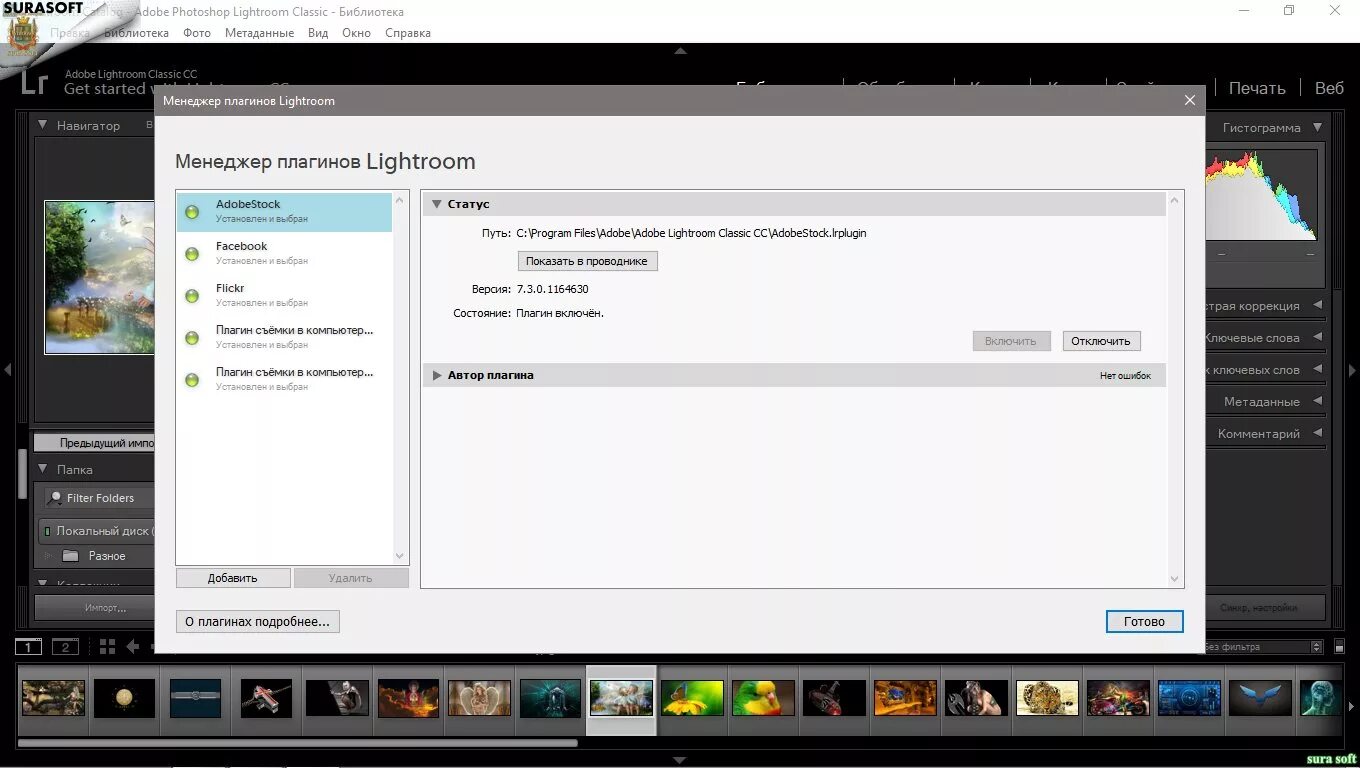Click the Filter Folders magnifier icon

[x=56, y=498]
